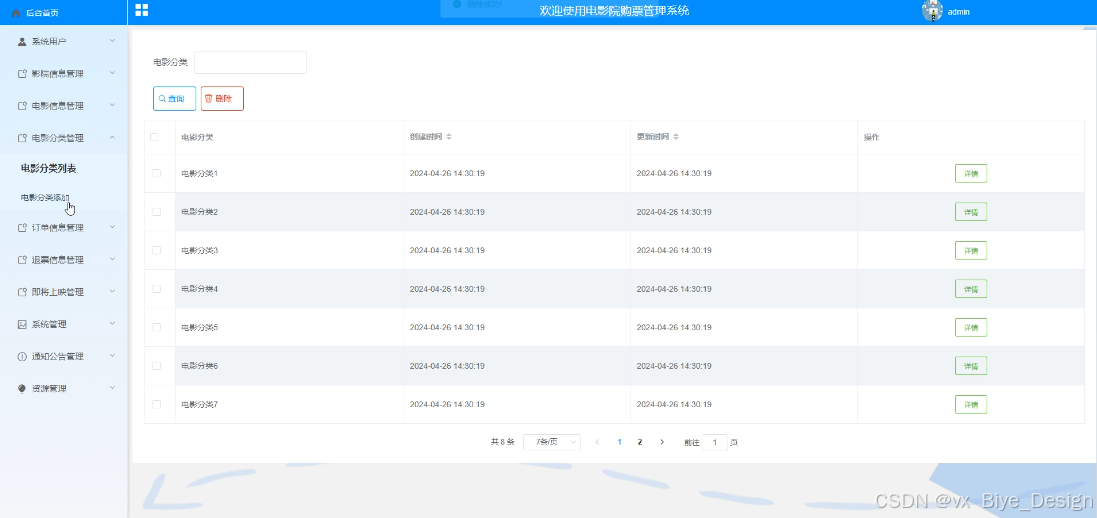
Task: Click the grid menu icon in header
Action: click(x=141, y=10)
